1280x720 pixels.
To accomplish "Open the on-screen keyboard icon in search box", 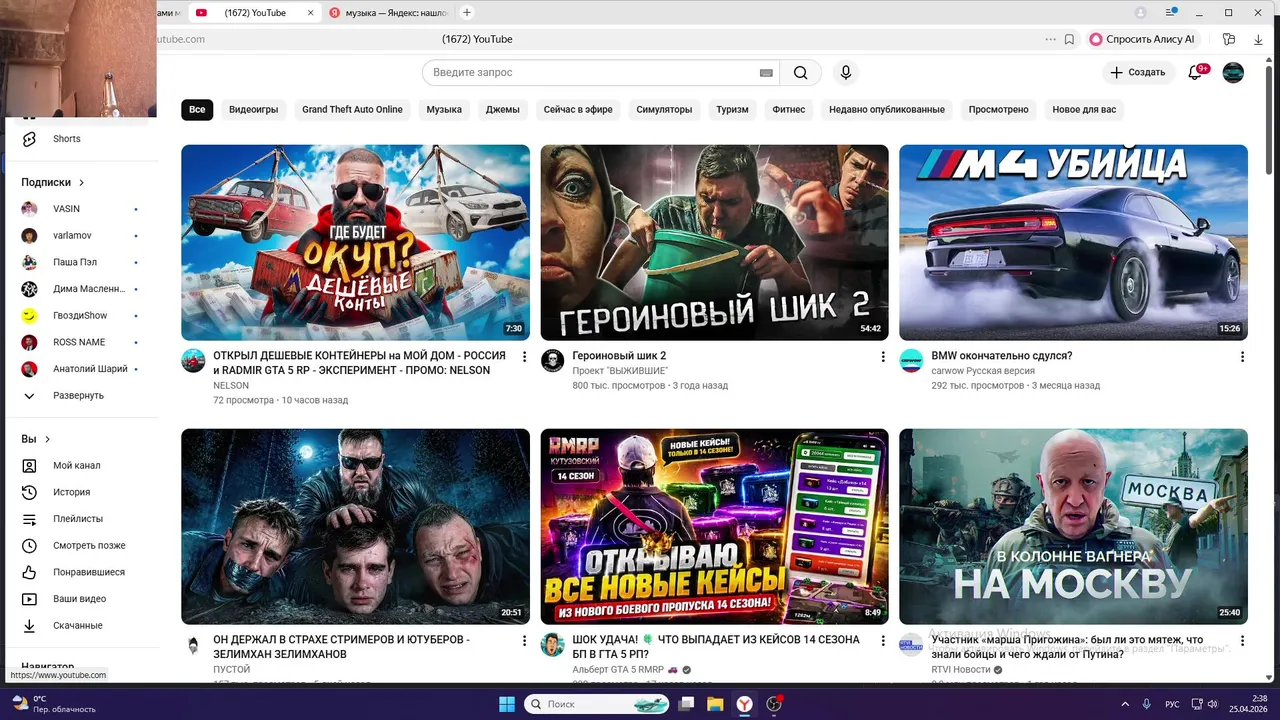I will [766, 73].
